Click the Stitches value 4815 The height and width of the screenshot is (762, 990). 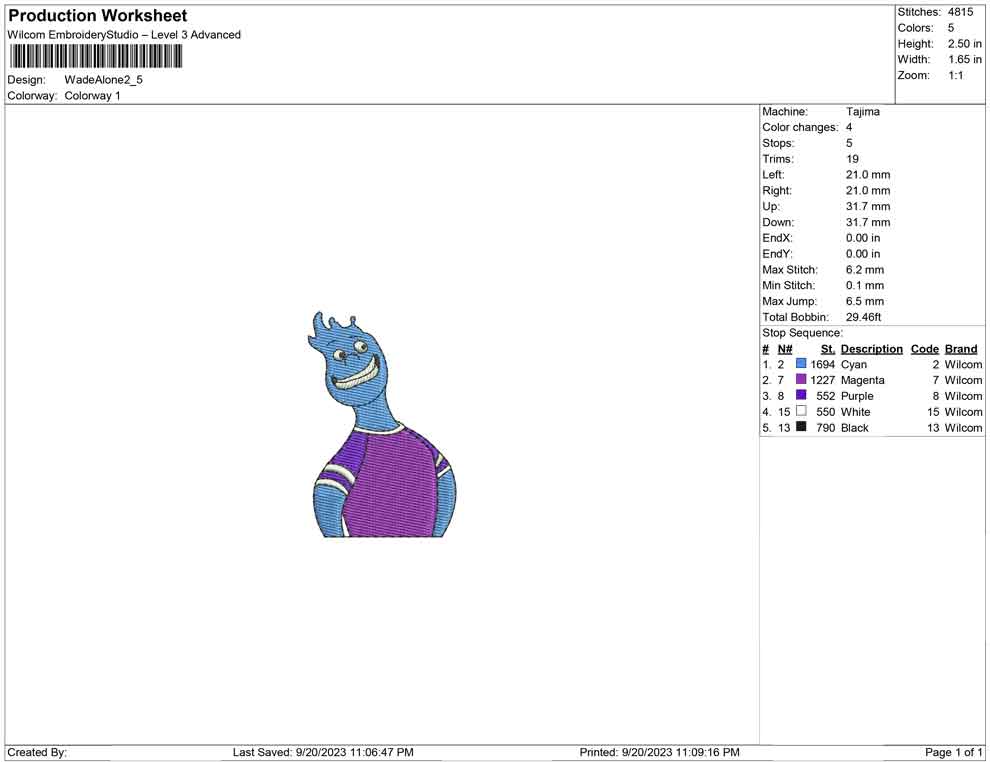point(960,12)
